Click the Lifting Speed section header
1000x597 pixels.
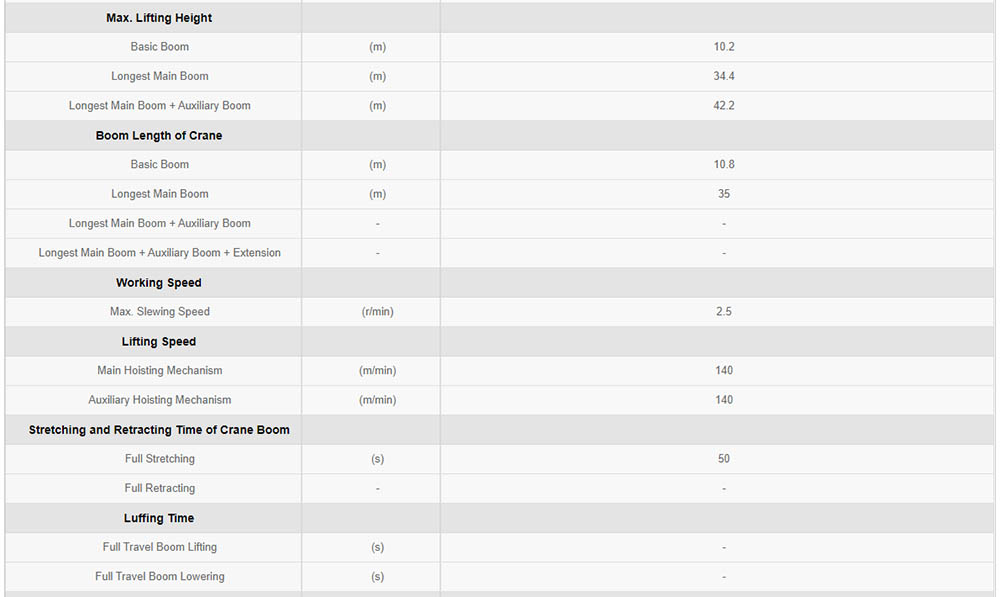click(x=159, y=341)
